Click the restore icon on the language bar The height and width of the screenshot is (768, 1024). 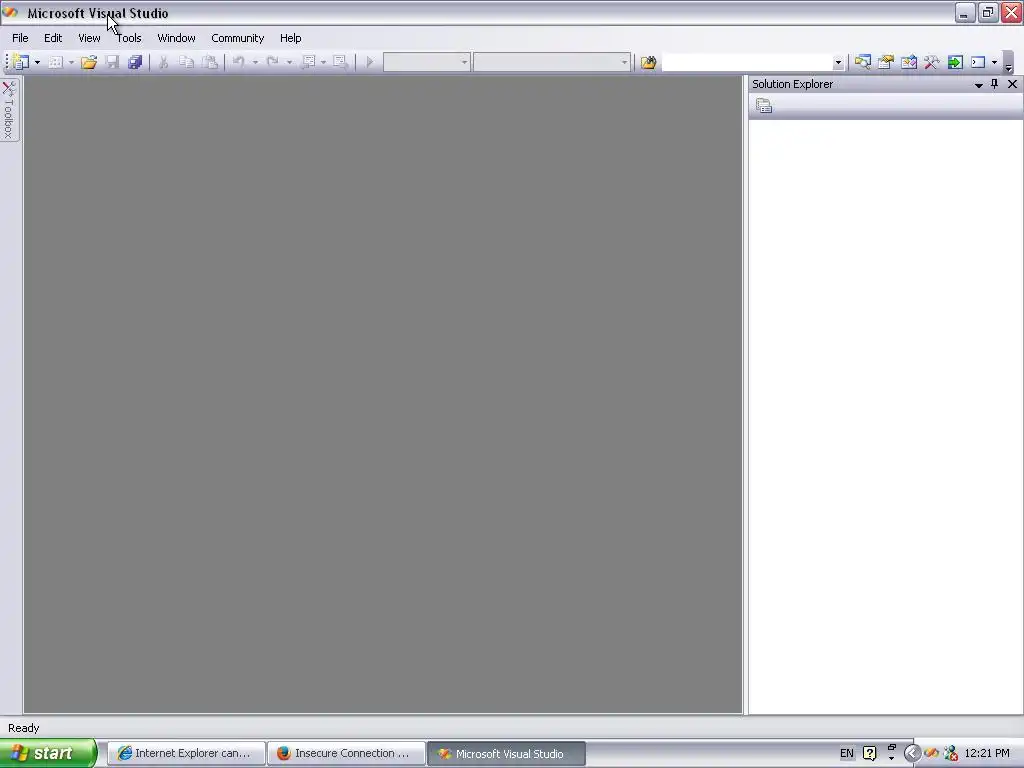(x=891, y=748)
